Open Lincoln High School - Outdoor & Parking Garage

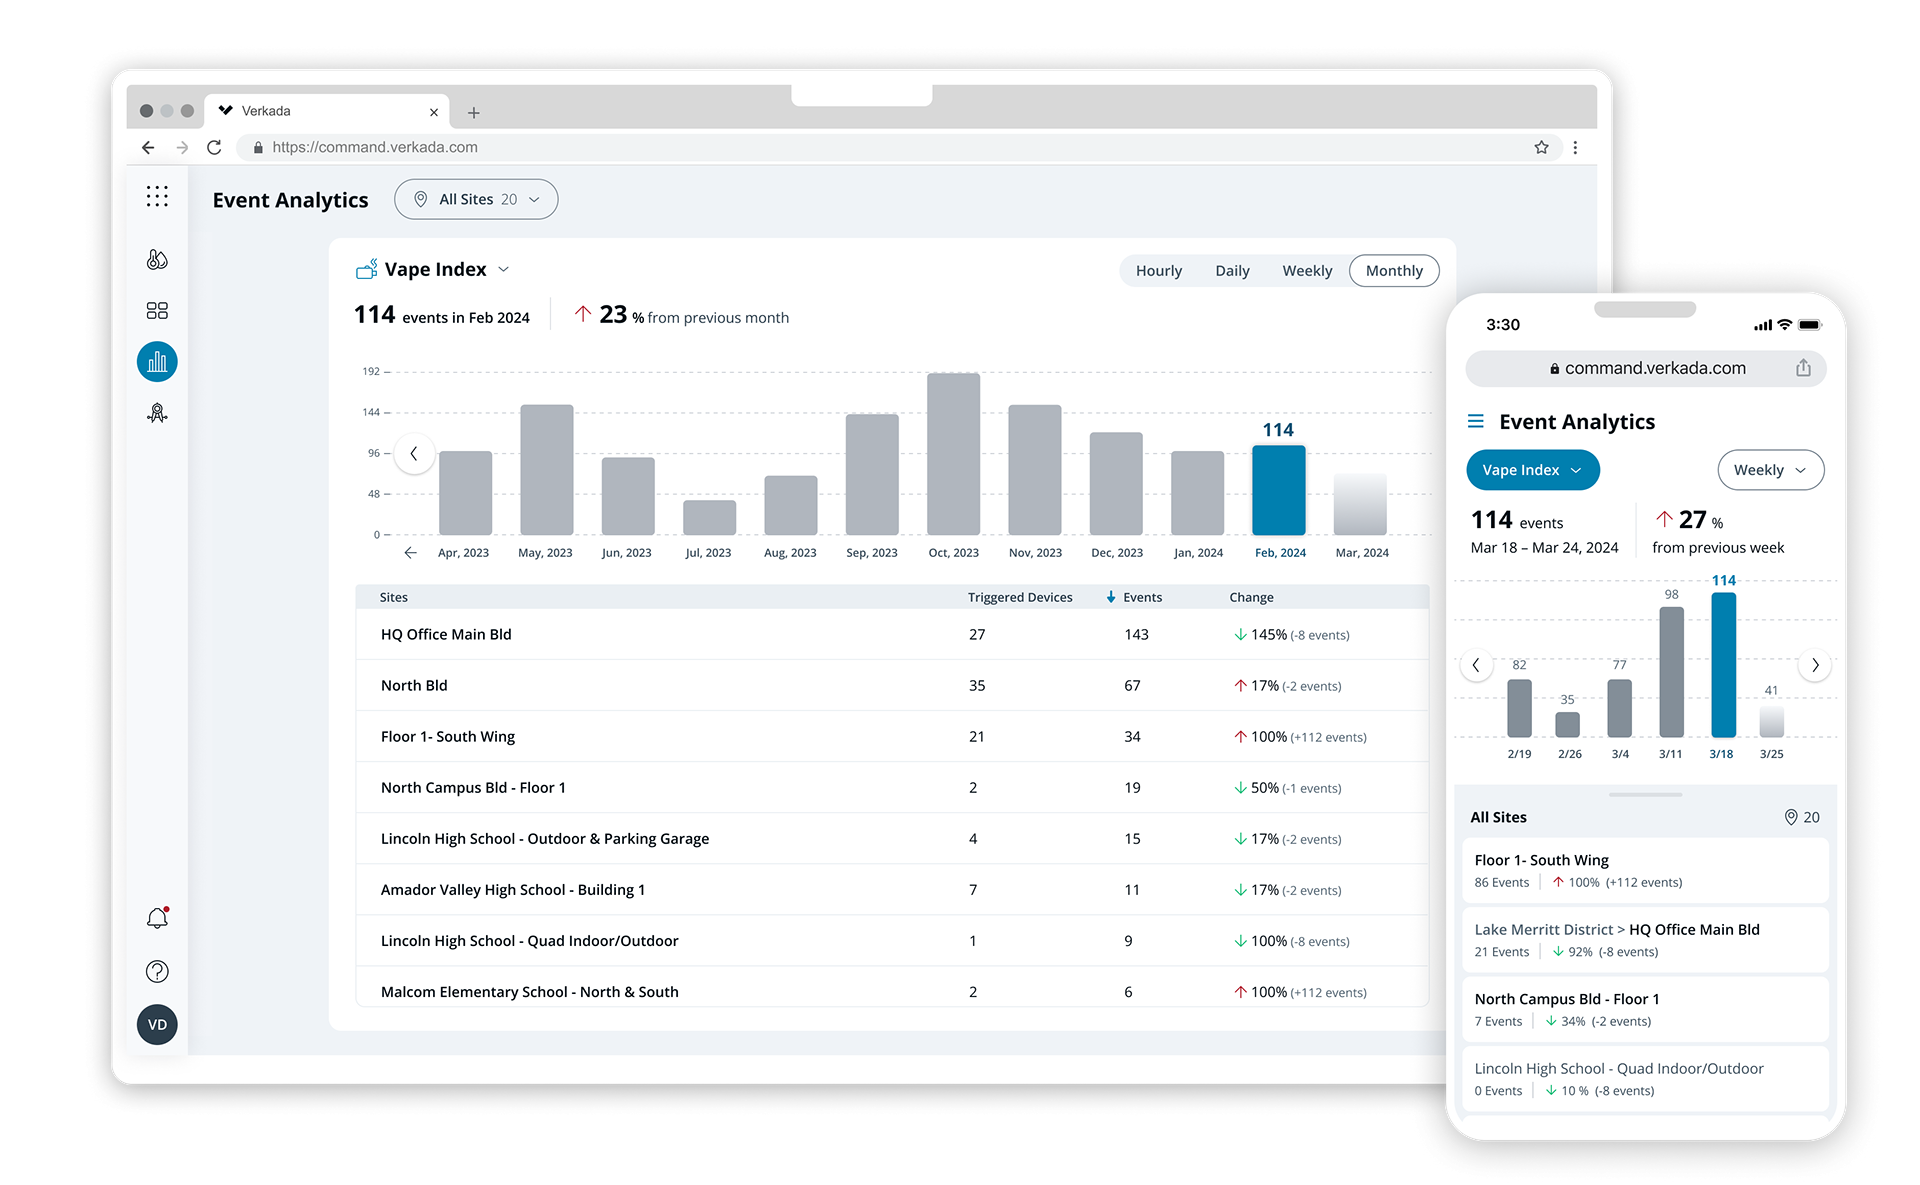point(892,838)
